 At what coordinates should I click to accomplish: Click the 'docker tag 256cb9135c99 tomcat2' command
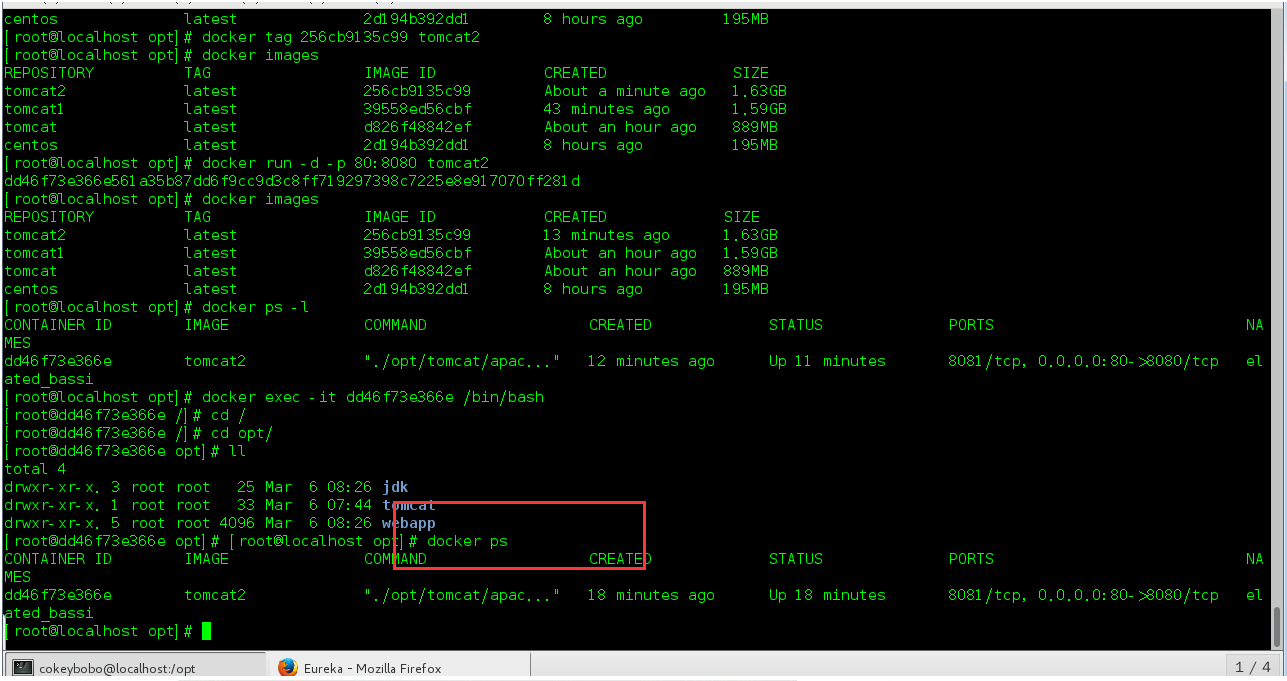[341, 37]
